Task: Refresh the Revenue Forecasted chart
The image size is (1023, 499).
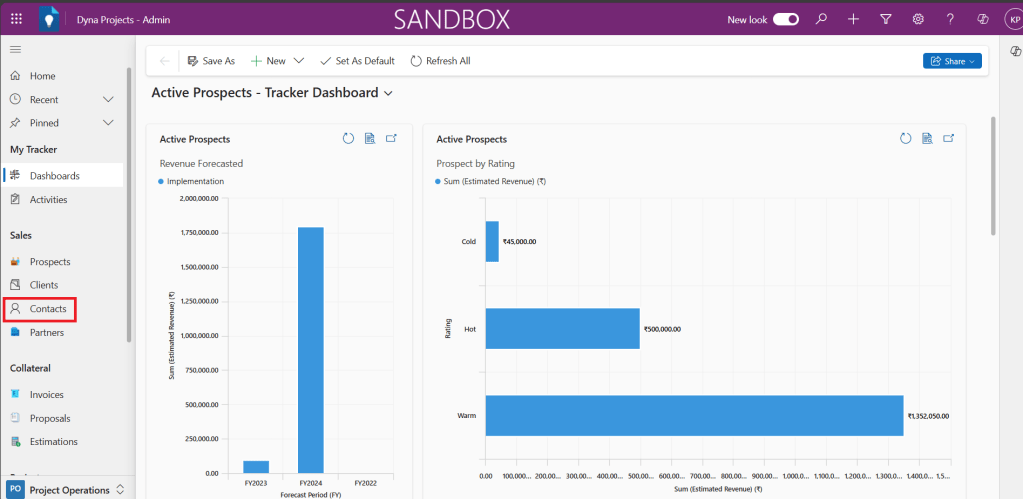Action: [x=349, y=139]
